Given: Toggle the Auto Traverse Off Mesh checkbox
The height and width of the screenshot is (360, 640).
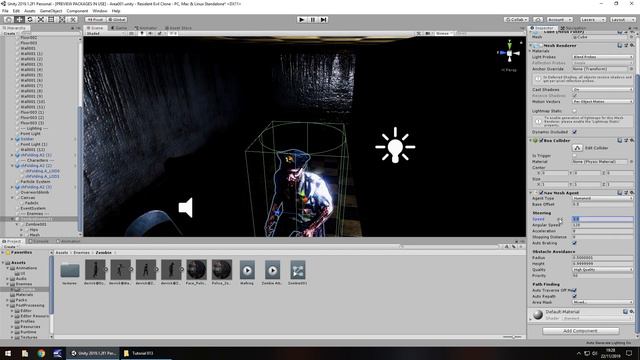Looking at the screenshot, I should (x=575, y=290).
